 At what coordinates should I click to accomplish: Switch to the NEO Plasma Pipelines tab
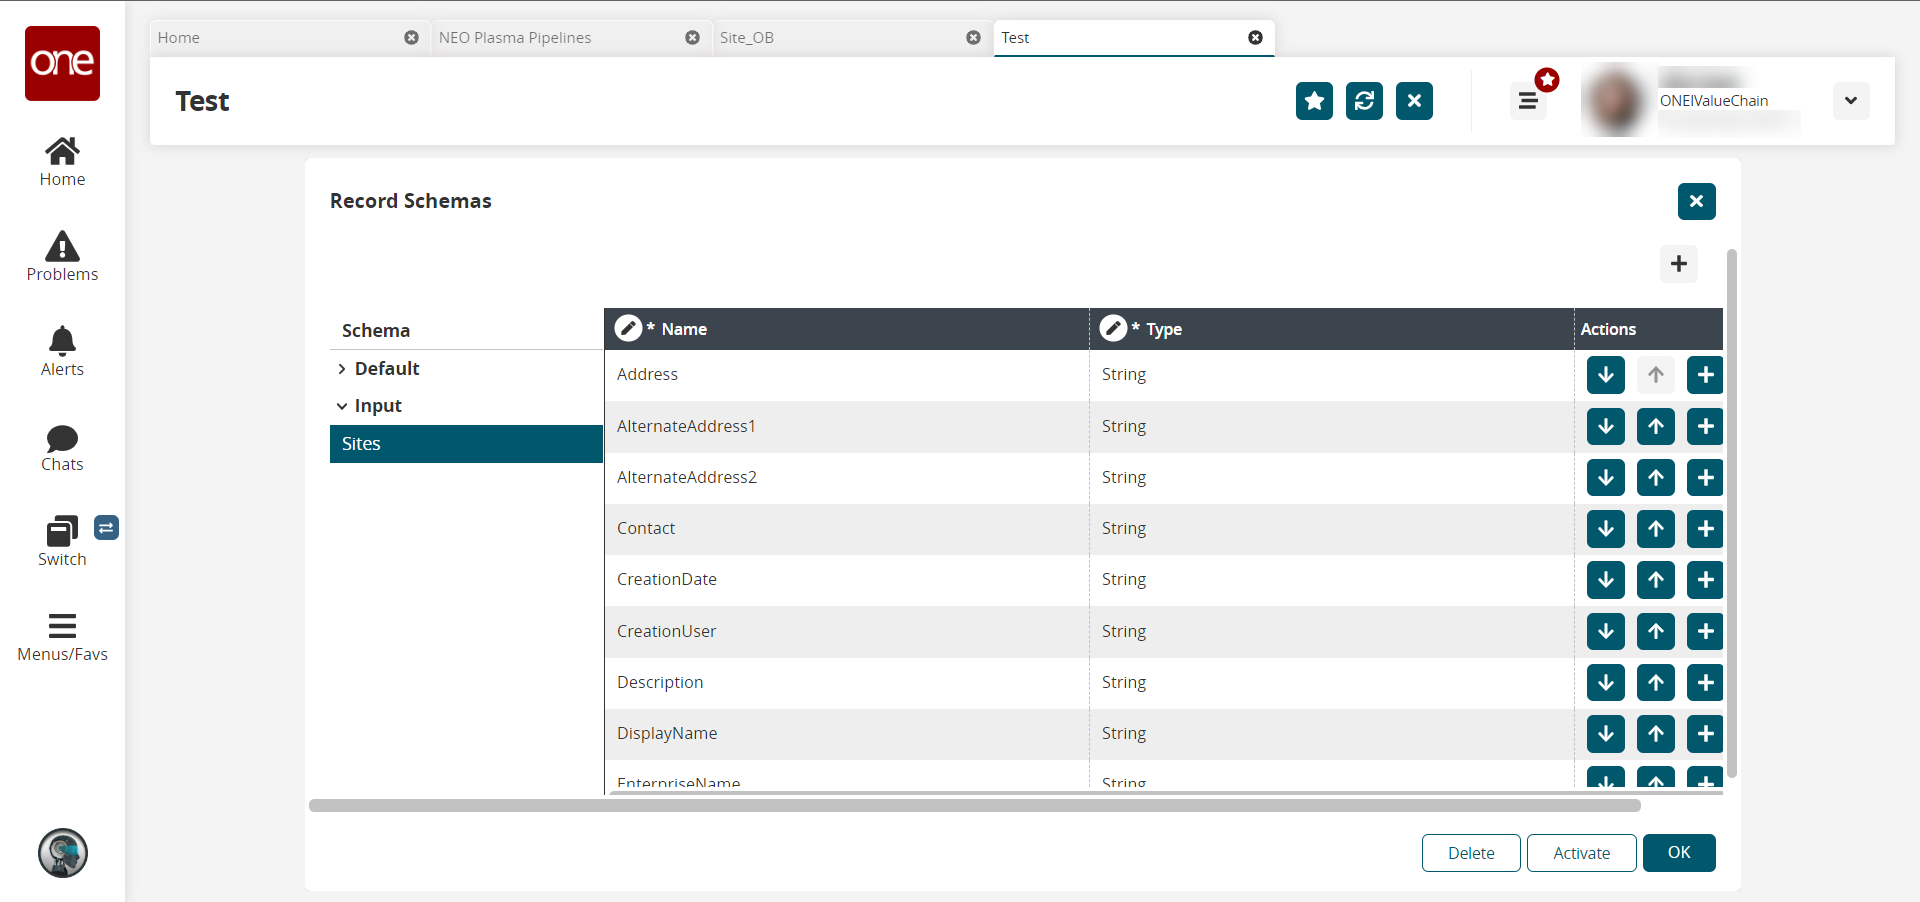coord(515,38)
